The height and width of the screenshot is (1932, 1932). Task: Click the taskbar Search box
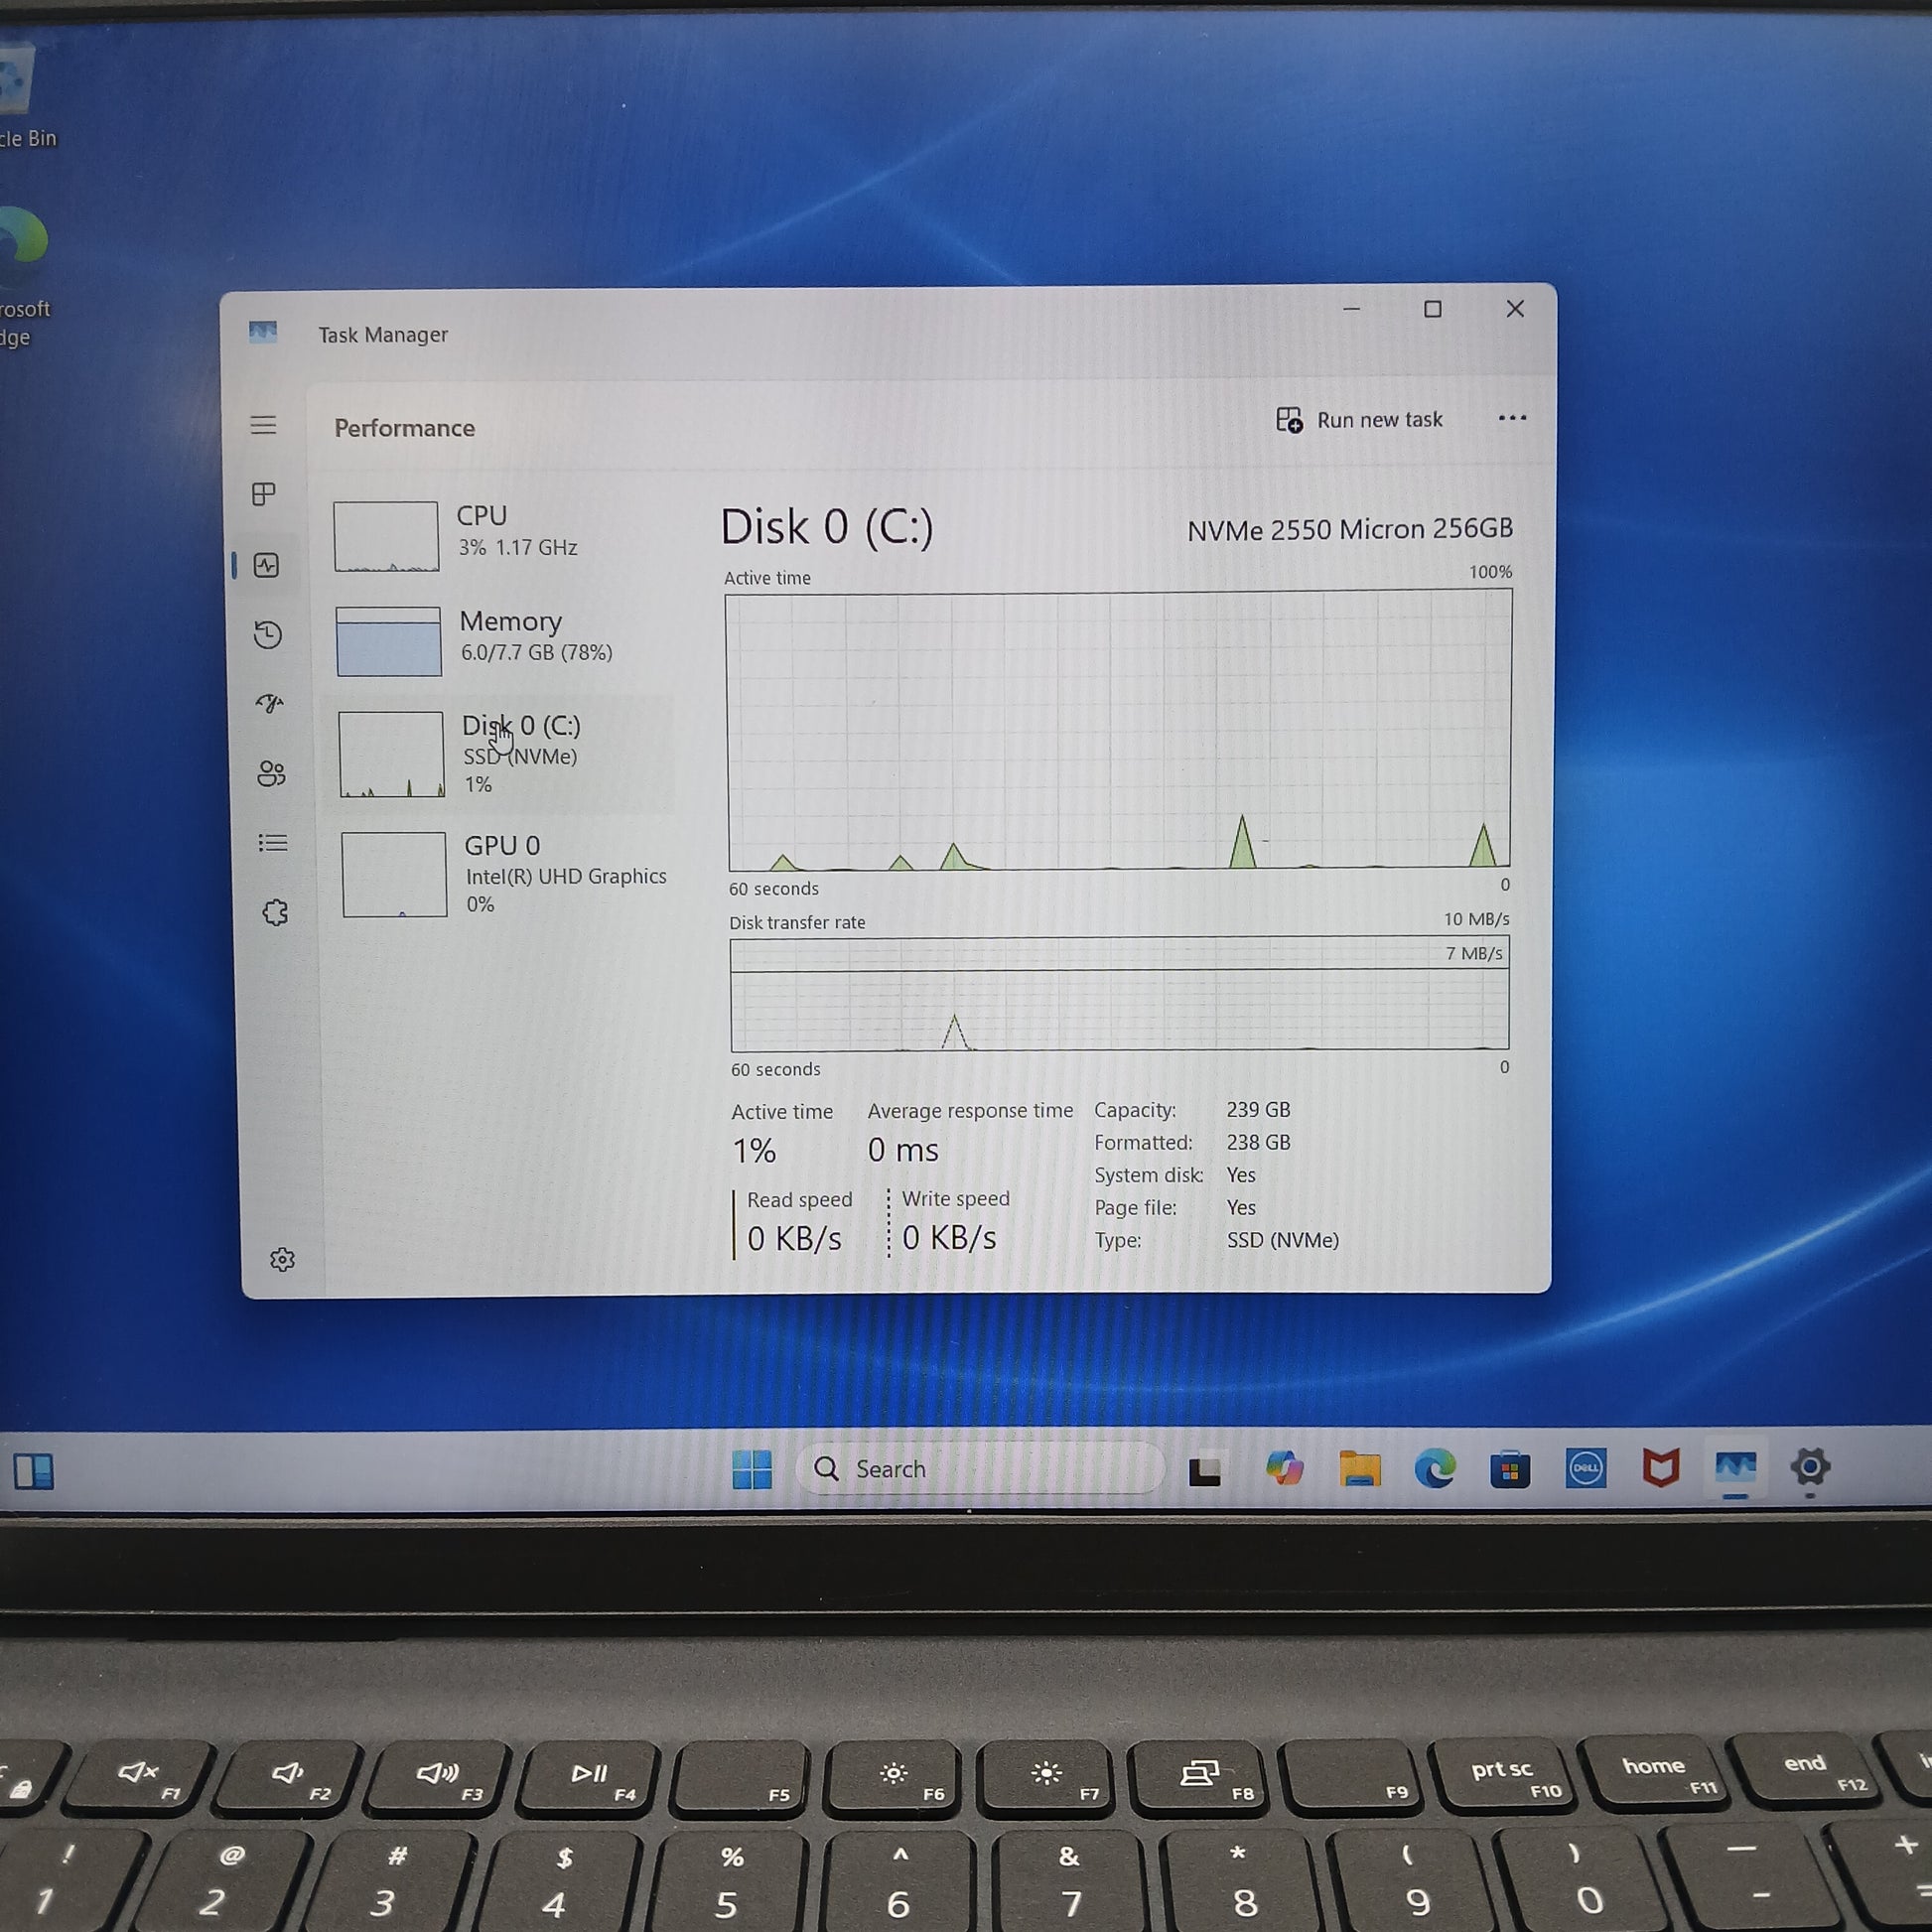coord(980,1469)
